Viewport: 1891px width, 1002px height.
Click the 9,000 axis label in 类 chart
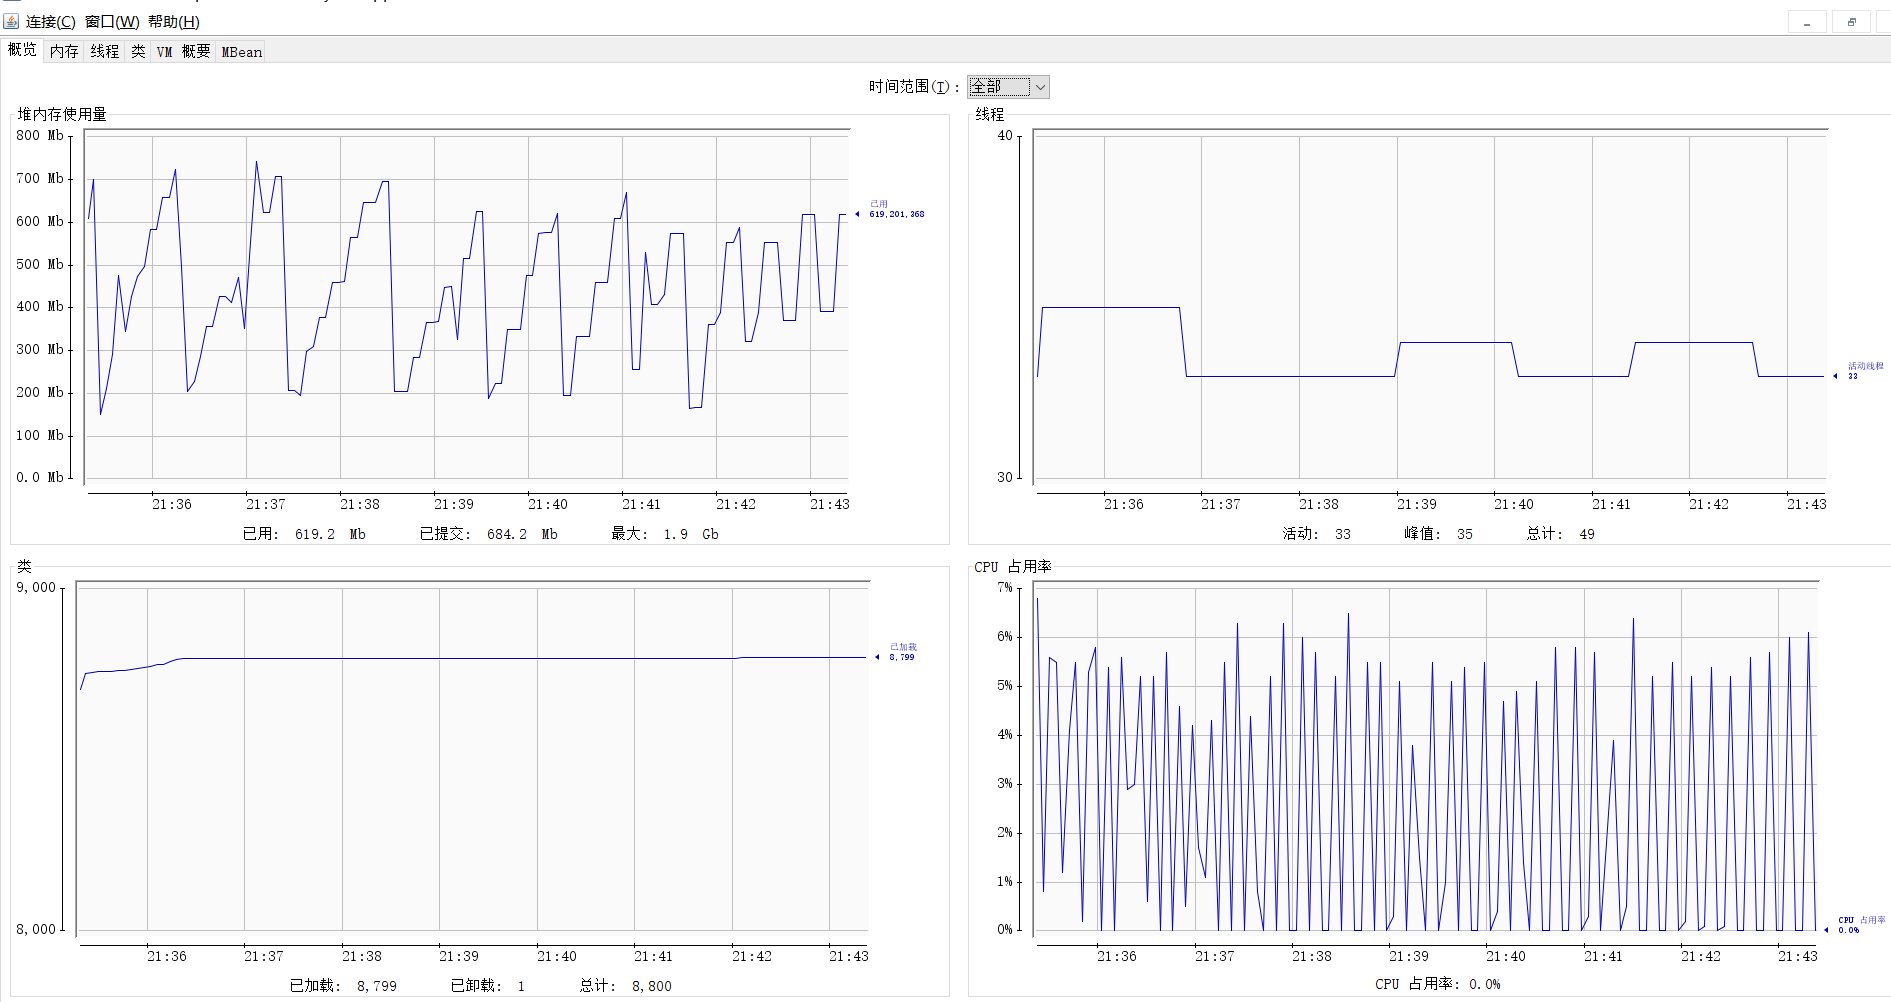click(36, 588)
